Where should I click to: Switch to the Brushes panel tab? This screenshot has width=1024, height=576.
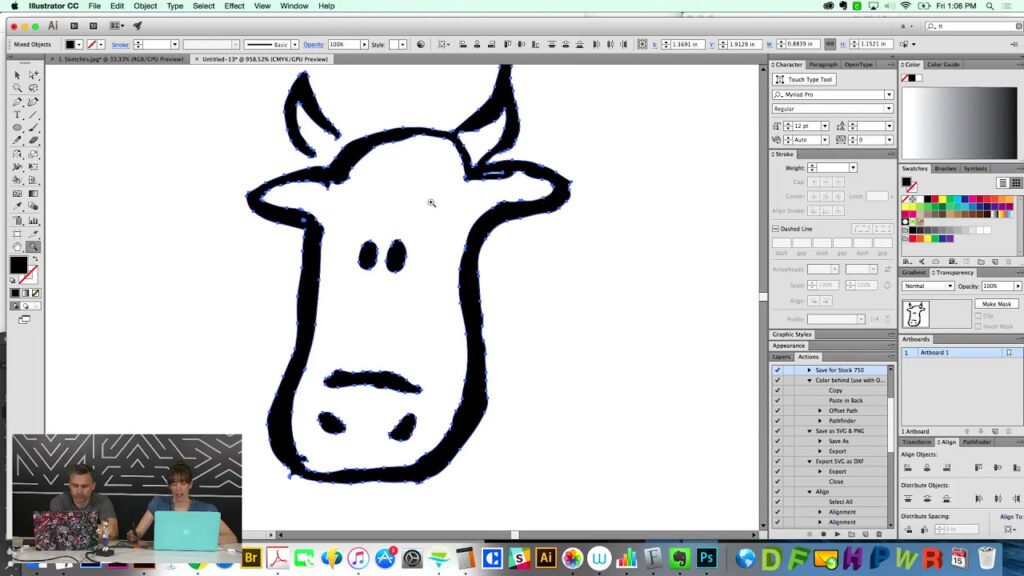[945, 168]
